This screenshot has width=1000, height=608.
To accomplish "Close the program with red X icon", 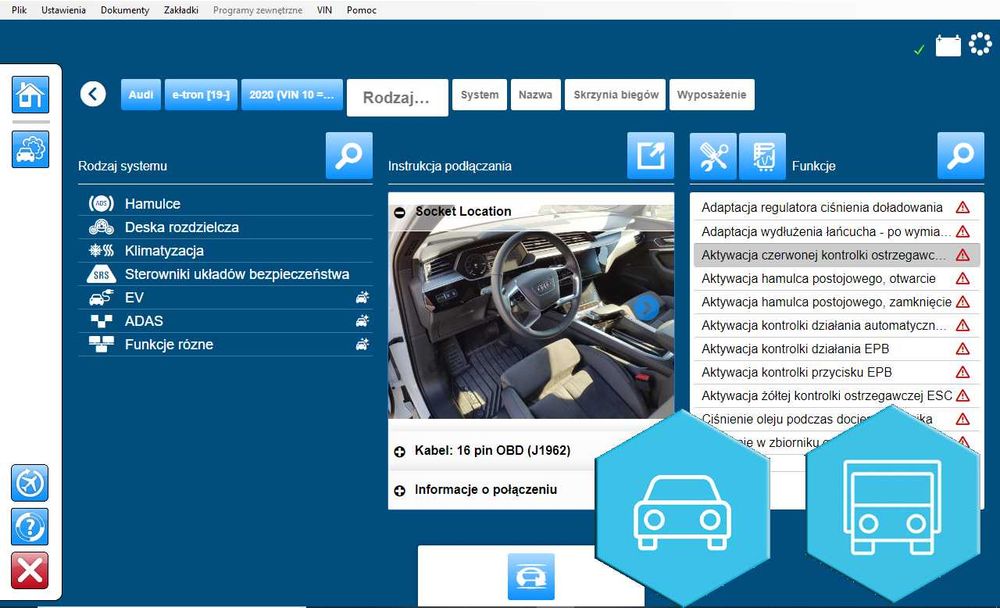I will (30, 570).
